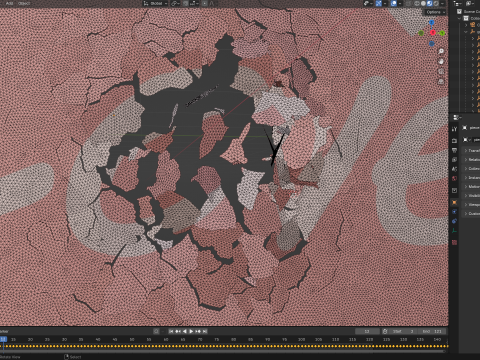Viewport: 480px width, 360px height.
Task: Click the bright green Y axis gizmo ball
Action: pos(442,33)
